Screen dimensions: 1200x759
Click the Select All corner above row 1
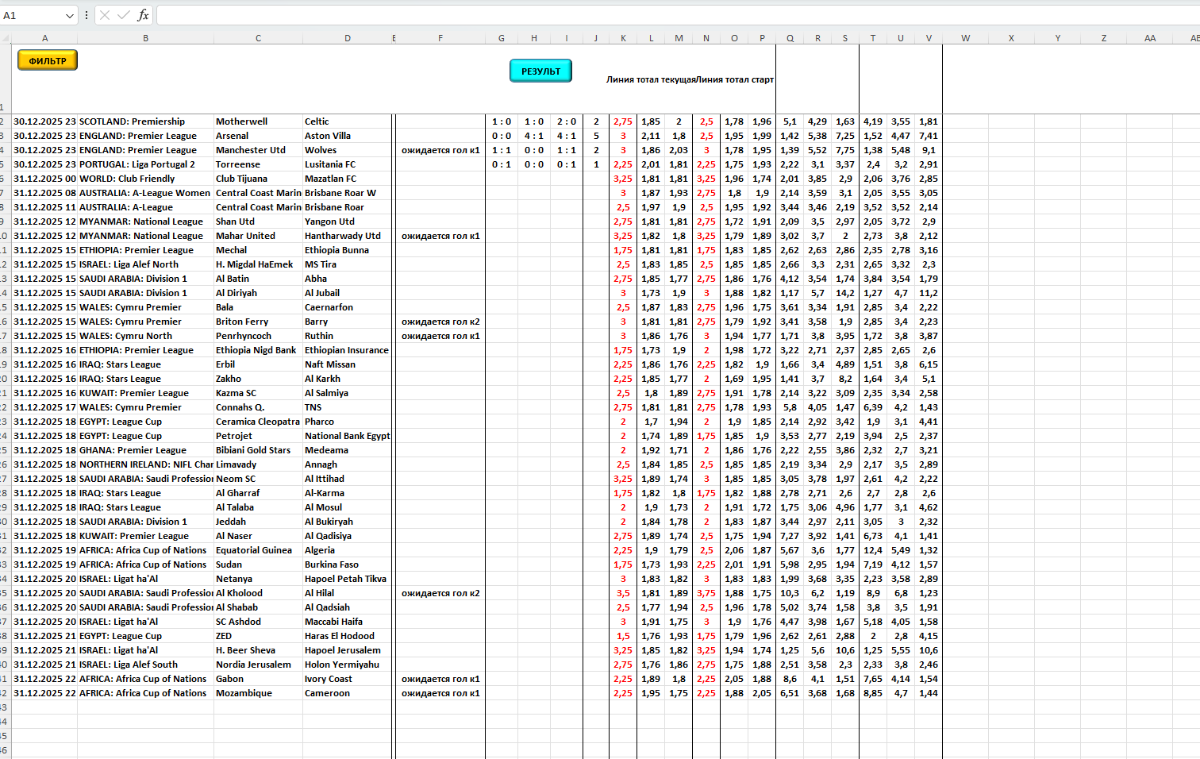coord(5,38)
